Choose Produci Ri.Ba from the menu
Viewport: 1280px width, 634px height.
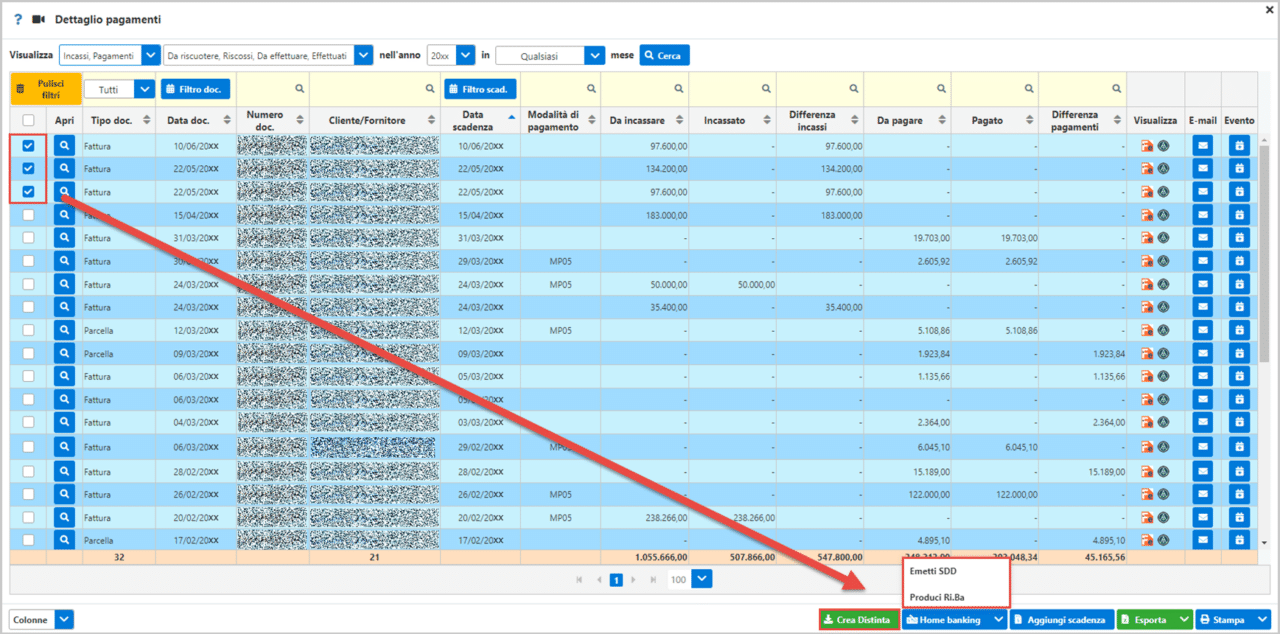coord(938,598)
